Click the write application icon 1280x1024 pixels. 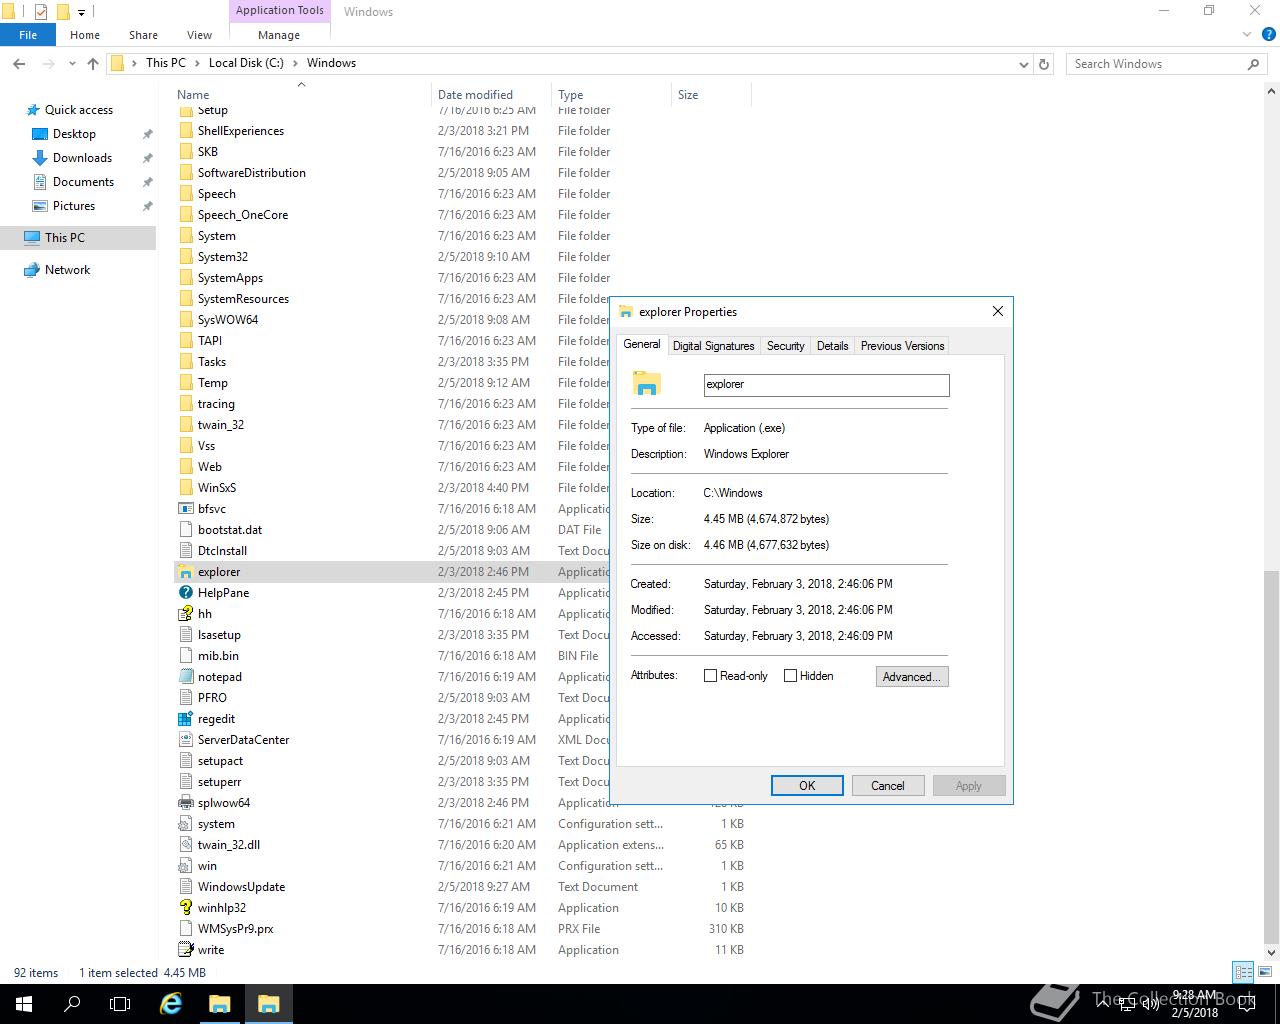[x=185, y=950]
